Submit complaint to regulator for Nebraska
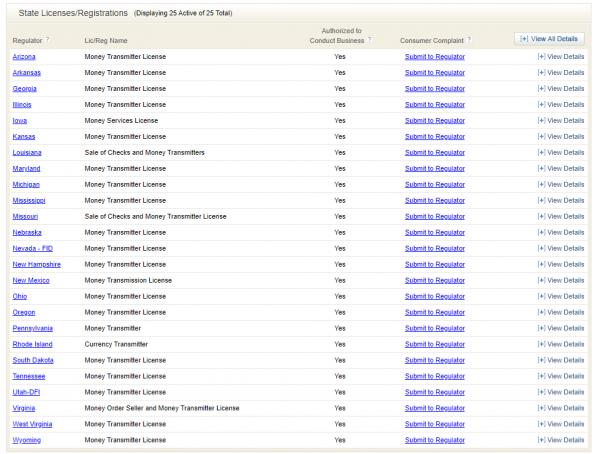 pos(435,233)
